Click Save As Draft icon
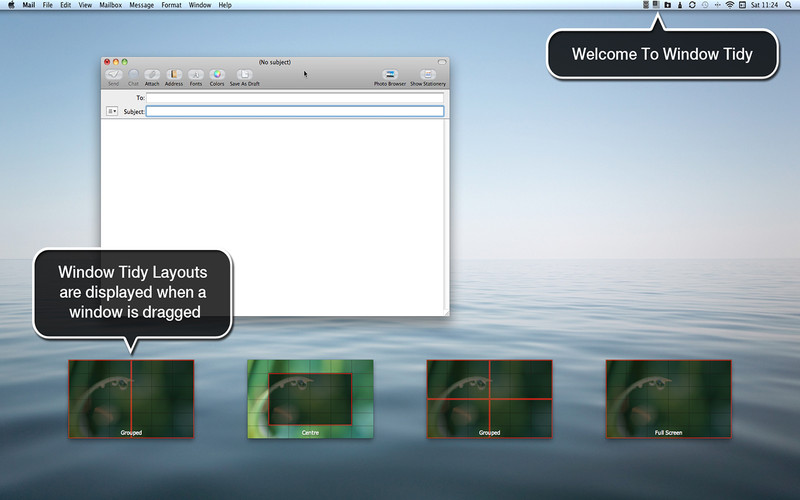 (244, 75)
